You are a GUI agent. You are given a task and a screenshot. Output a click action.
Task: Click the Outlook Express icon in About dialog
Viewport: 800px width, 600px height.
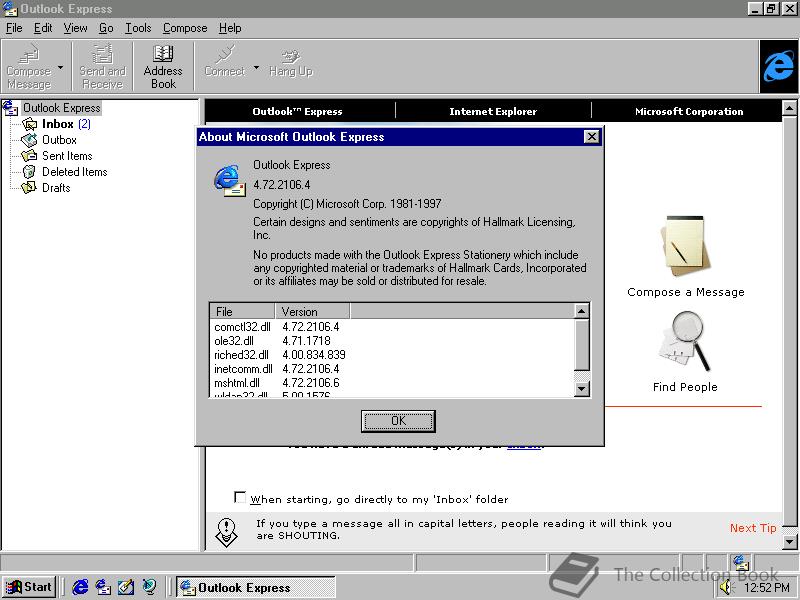point(229,181)
